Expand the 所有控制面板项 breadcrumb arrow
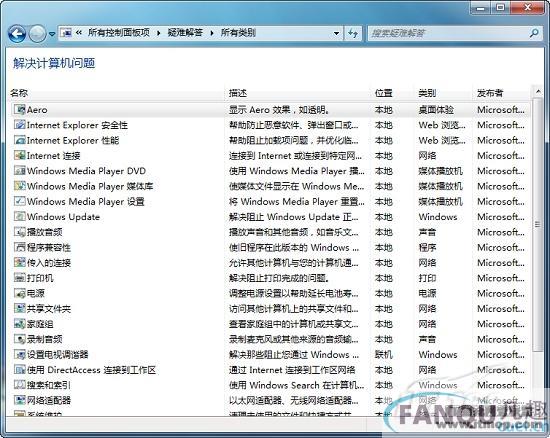 [159, 33]
